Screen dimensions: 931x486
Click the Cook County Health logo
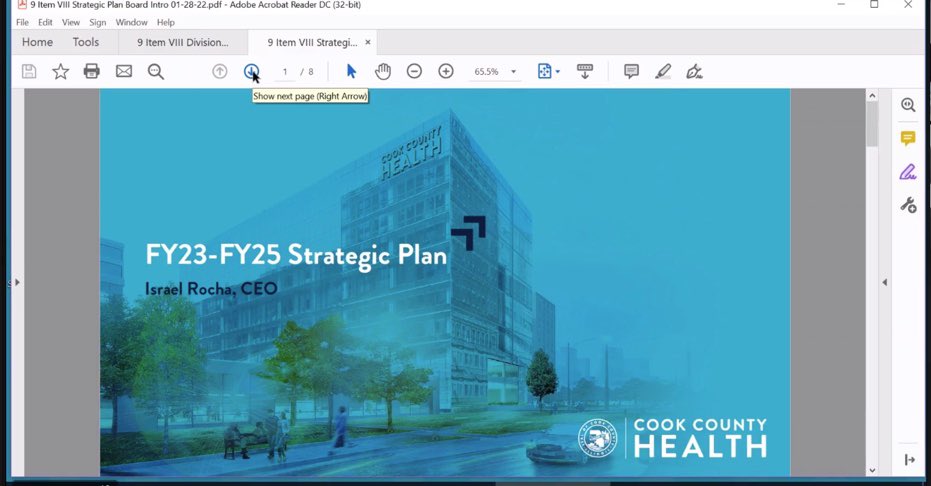tap(672, 439)
